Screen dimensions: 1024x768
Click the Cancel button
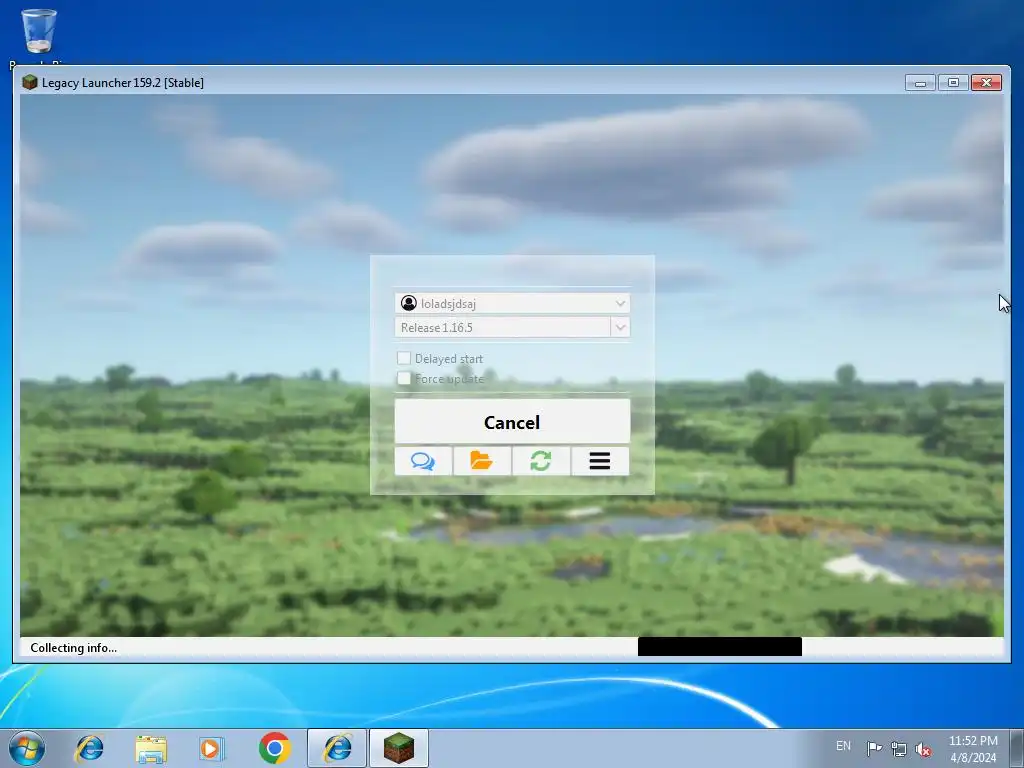tap(512, 422)
